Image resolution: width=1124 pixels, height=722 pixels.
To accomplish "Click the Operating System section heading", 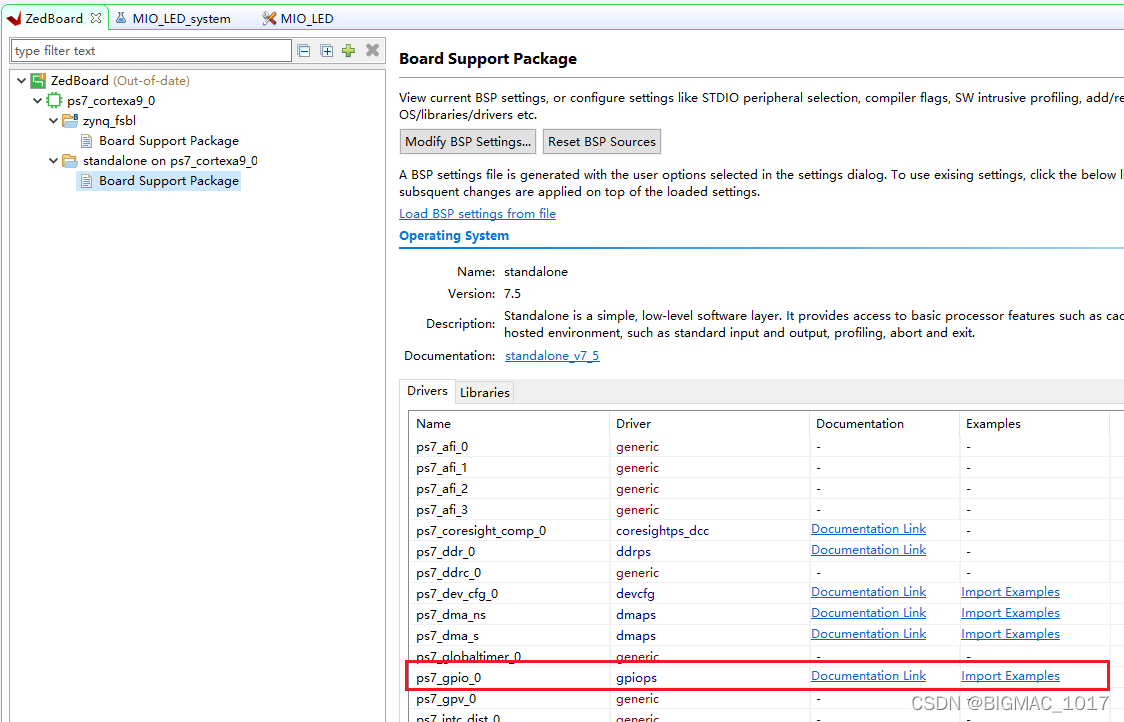I will click(454, 236).
